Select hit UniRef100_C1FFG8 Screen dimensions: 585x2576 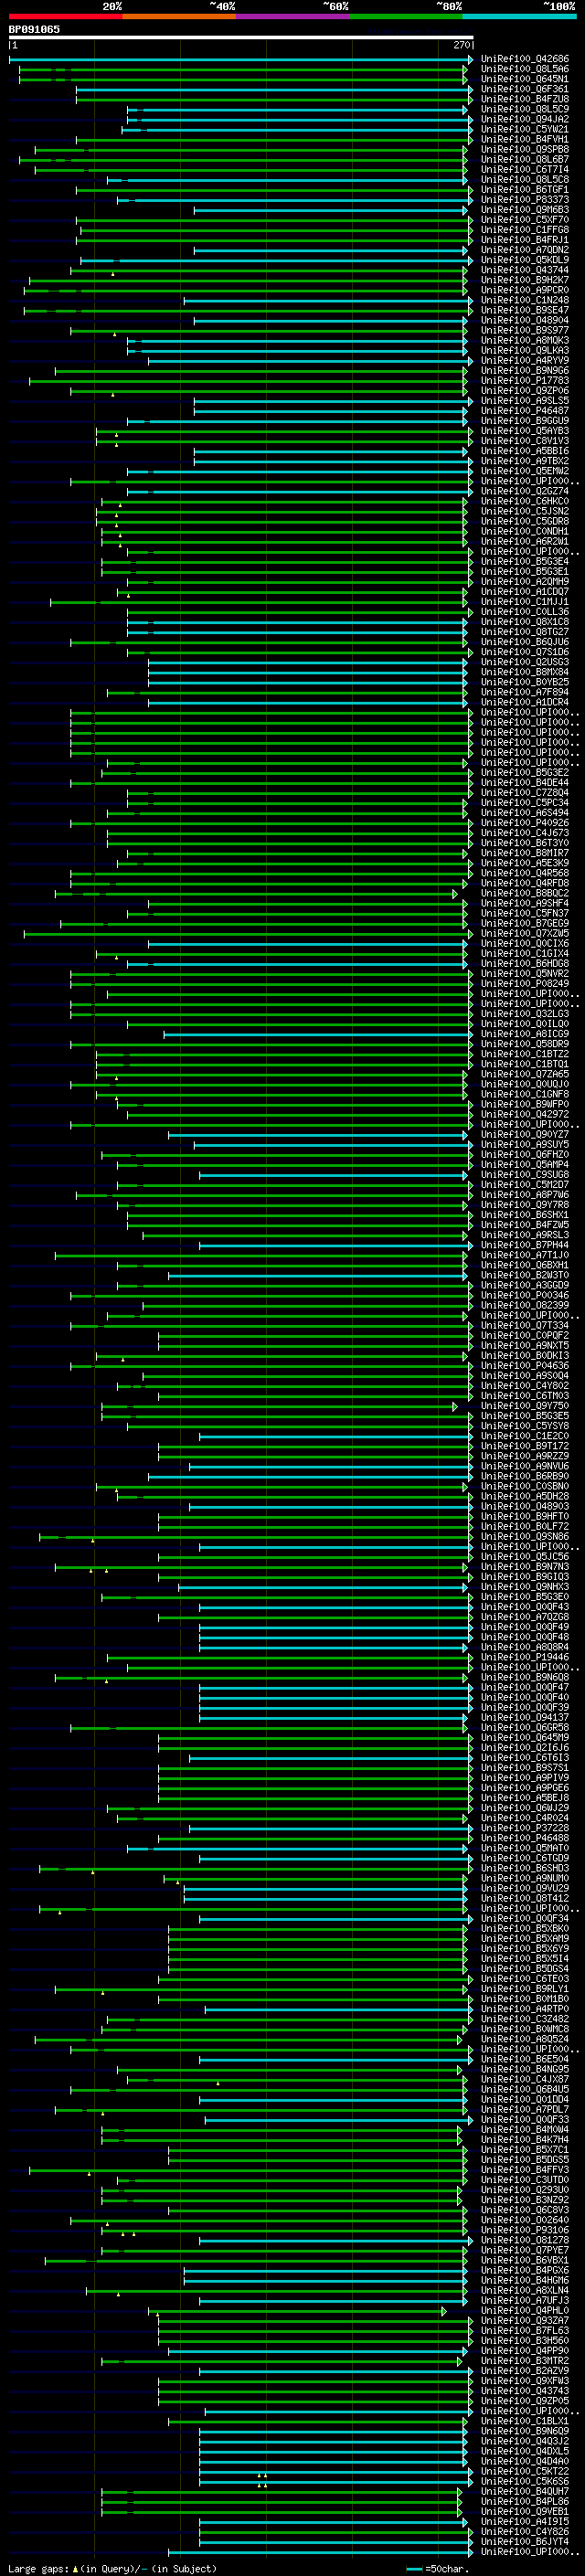[525, 230]
